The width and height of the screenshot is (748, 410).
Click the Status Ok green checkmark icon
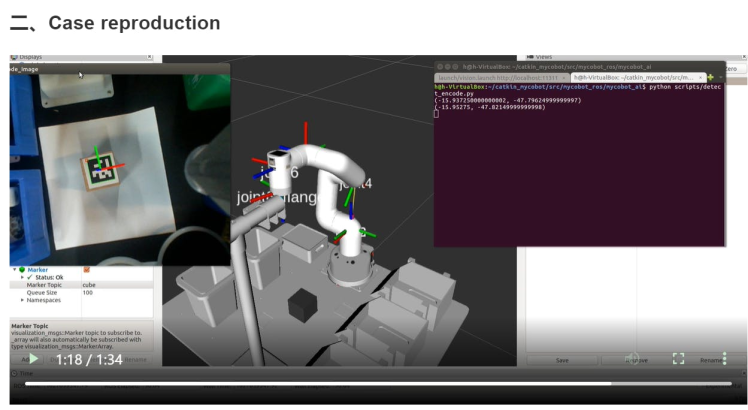(30, 277)
